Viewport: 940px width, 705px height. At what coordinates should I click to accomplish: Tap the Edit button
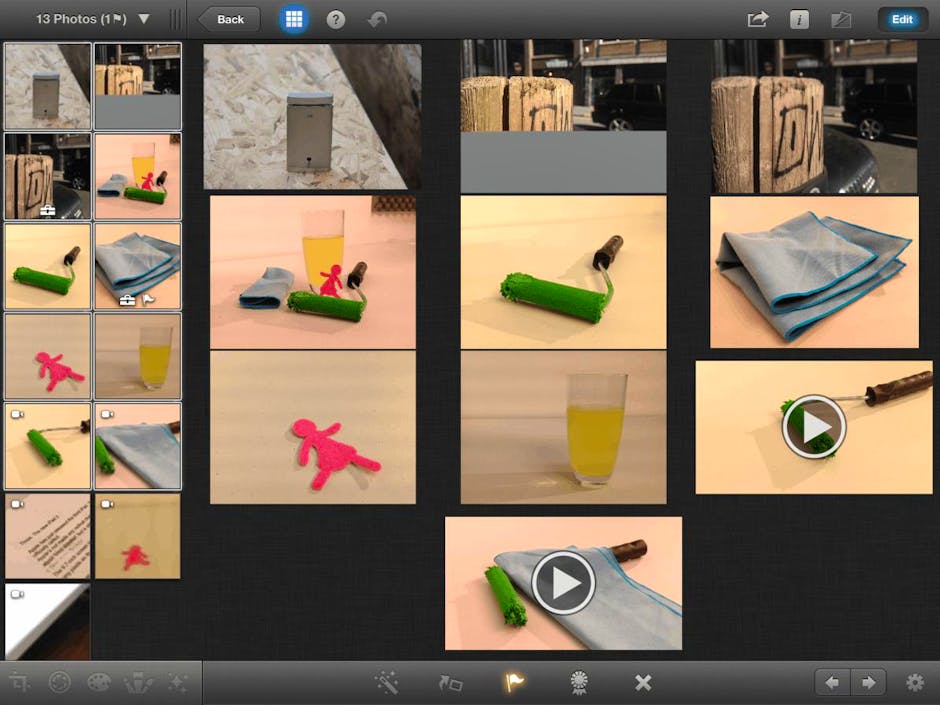tap(902, 19)
